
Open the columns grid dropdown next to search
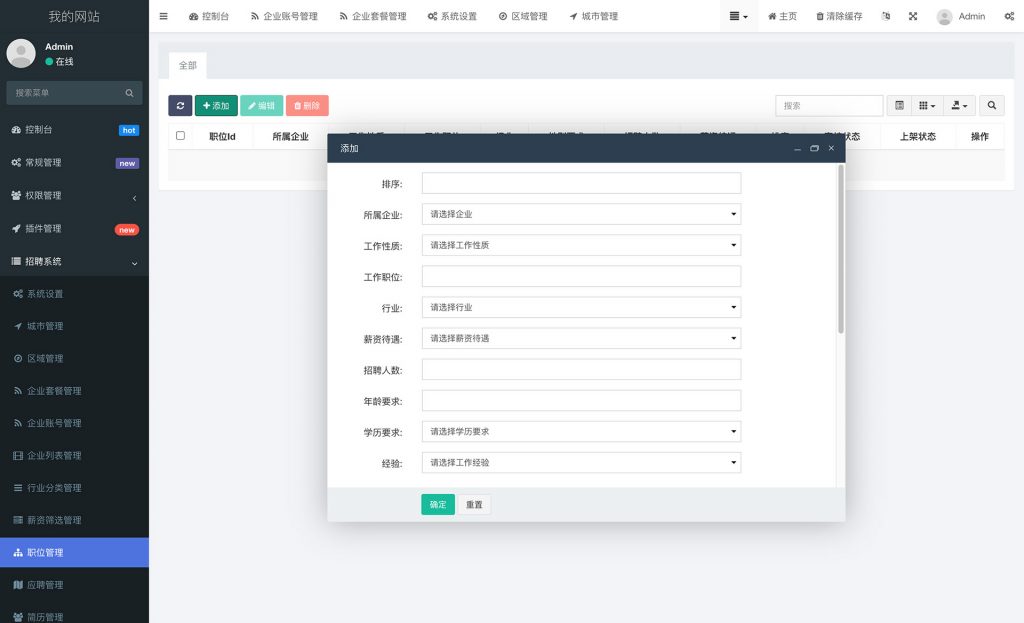click(x=925, y=105)
